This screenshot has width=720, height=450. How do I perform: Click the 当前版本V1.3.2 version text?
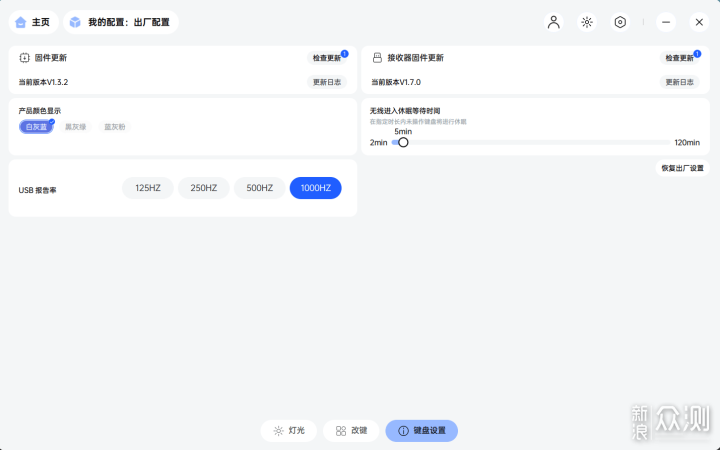[43, 82]
